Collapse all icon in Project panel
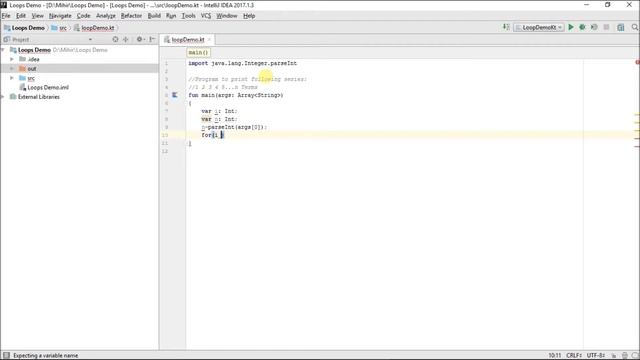This screenshot has height=360, width=640. pyautogui.click(x=126, y=39)
